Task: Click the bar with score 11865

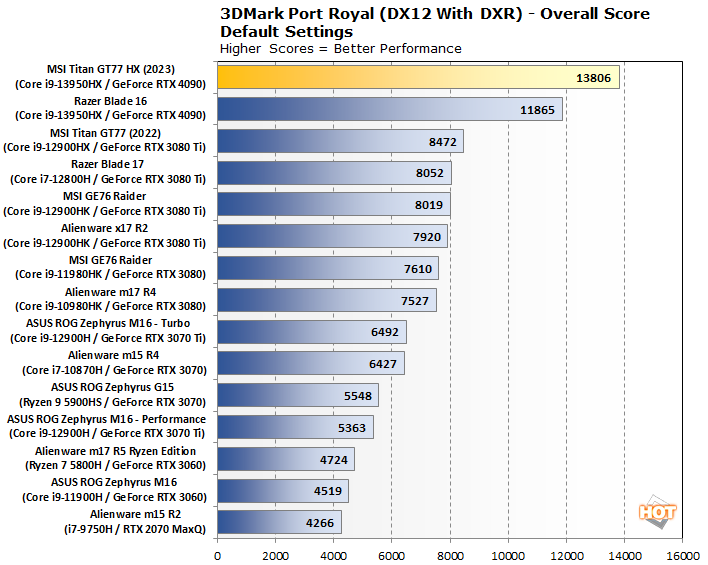Action: pos(390,109)
